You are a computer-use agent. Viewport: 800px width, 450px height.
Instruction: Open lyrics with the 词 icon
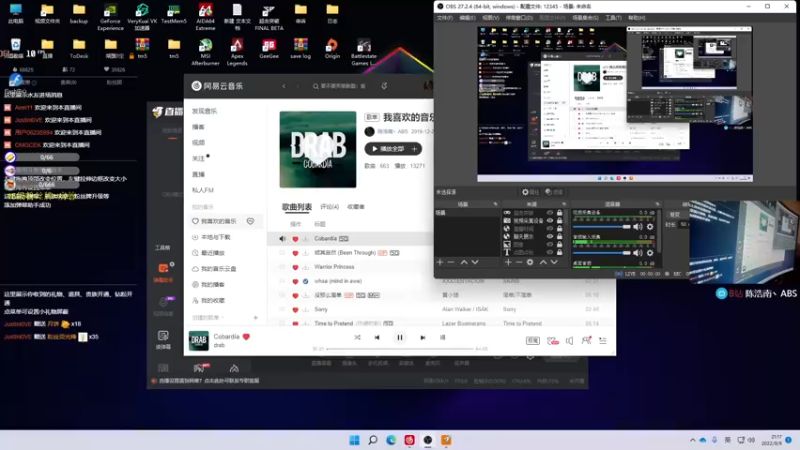coord(442,337)
